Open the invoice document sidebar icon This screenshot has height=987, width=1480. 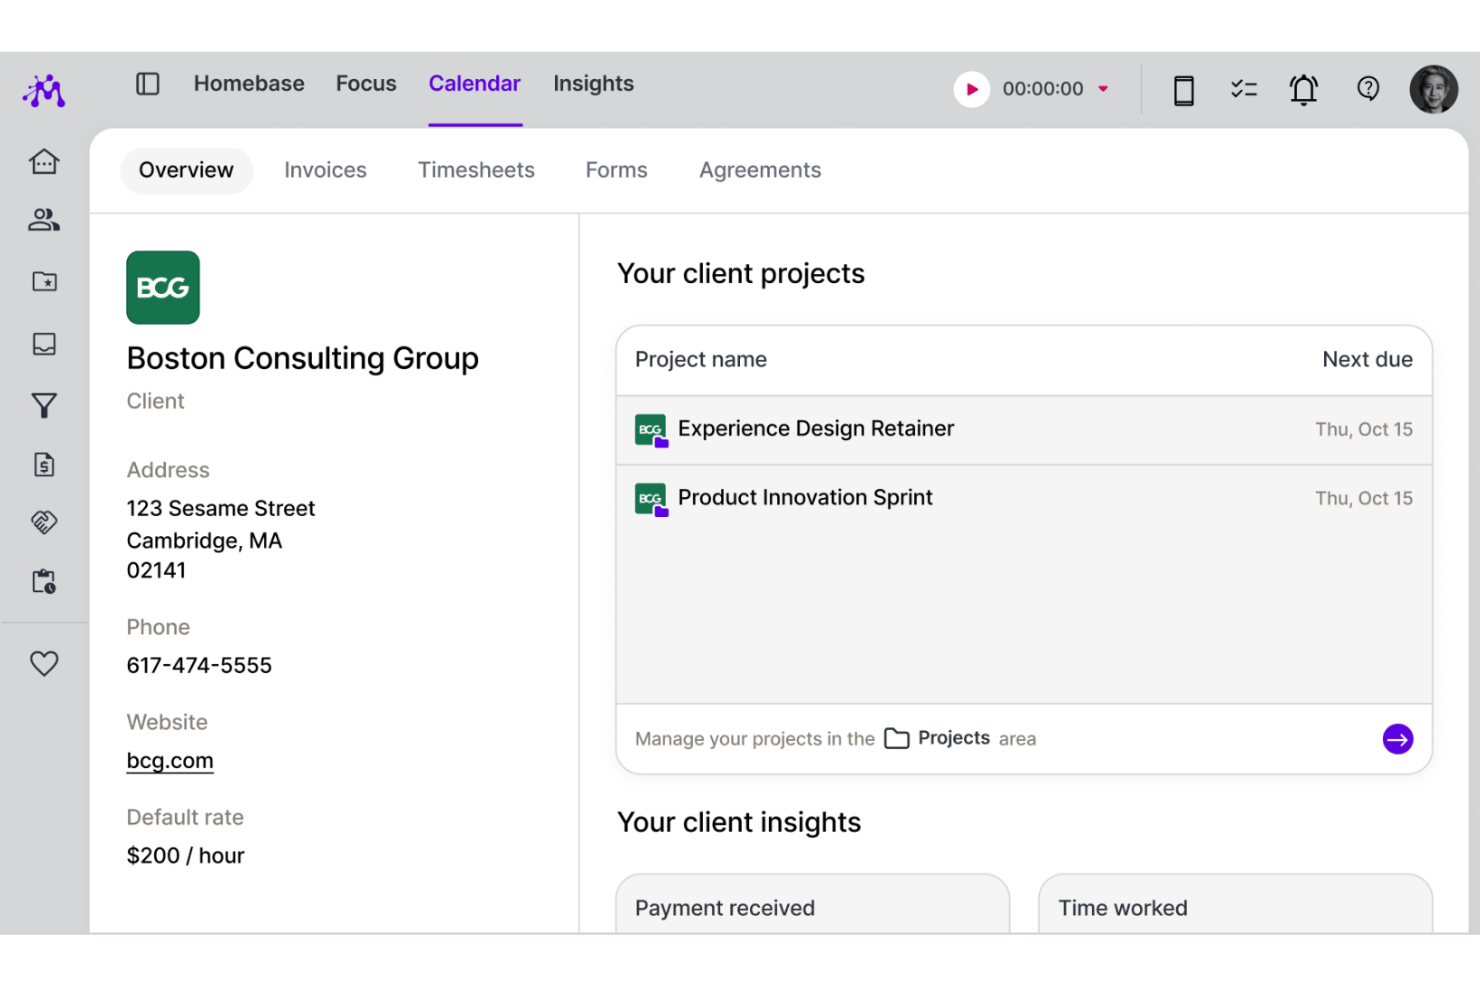pyautogui.click(x=44, y=464)
